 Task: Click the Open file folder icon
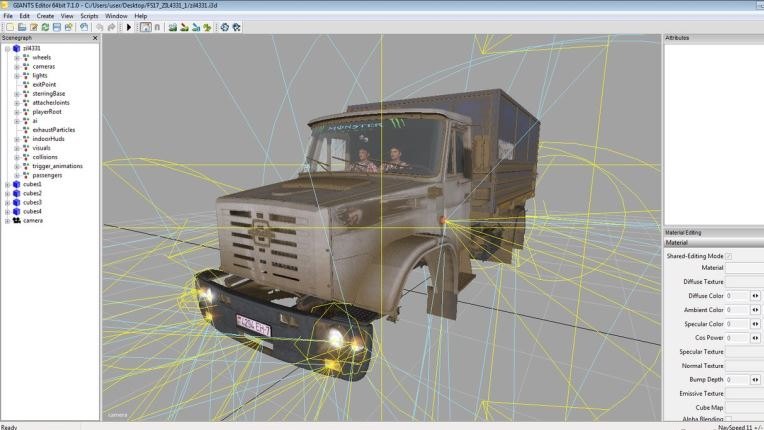22,27
